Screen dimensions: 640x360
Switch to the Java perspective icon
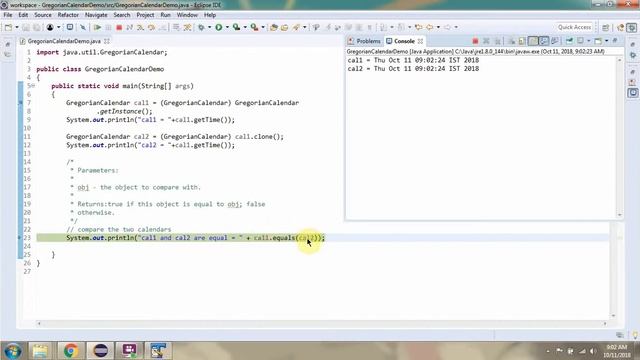[621, 27]
